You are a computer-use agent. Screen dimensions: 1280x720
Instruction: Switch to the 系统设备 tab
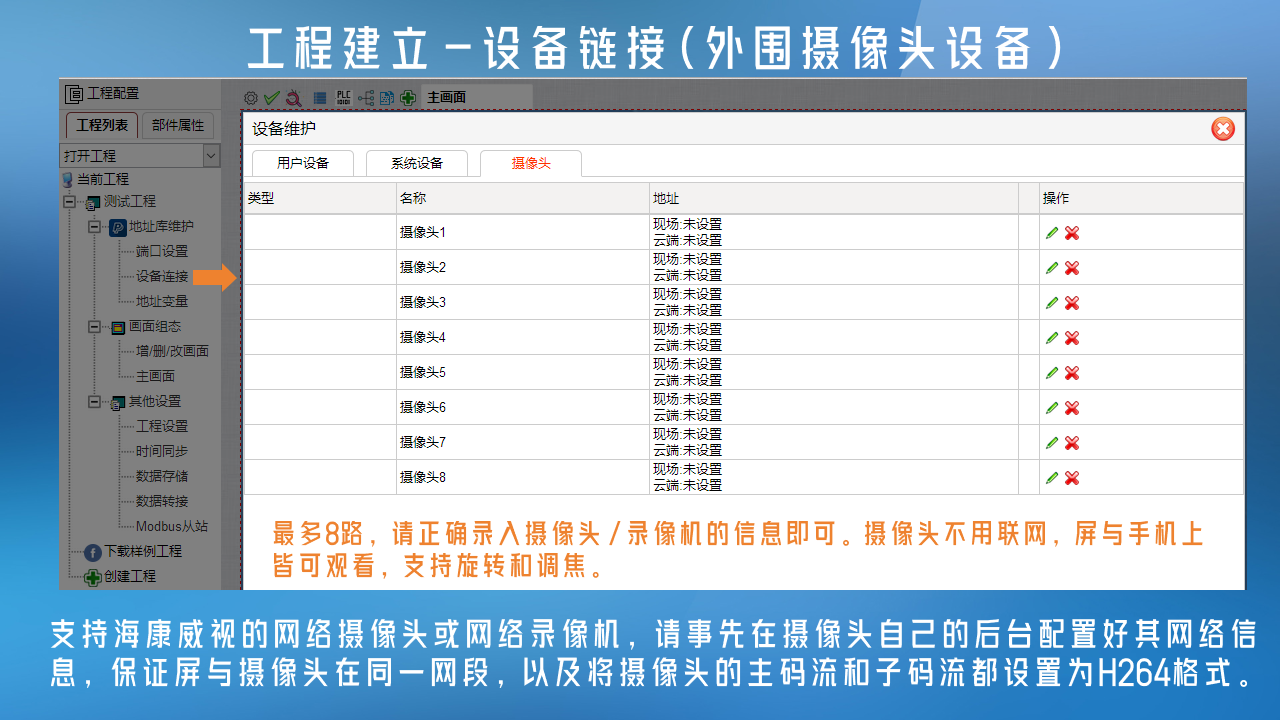pos(417,163)
